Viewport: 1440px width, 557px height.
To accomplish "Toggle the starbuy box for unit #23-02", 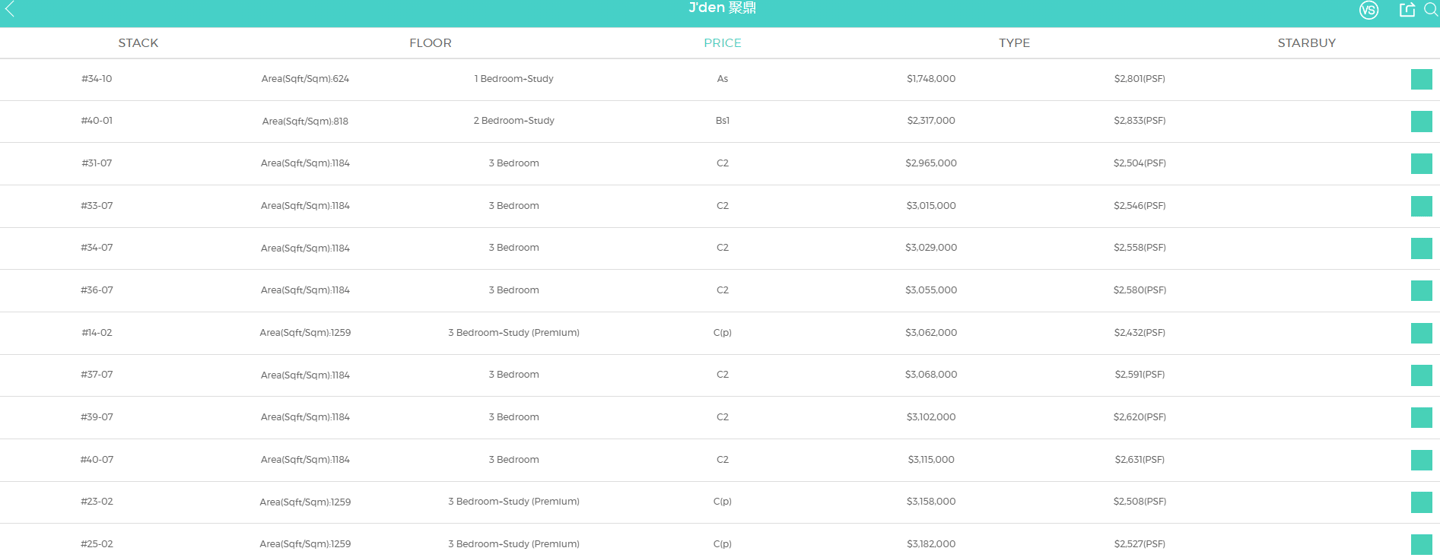I will click(x=1421, y=502).
